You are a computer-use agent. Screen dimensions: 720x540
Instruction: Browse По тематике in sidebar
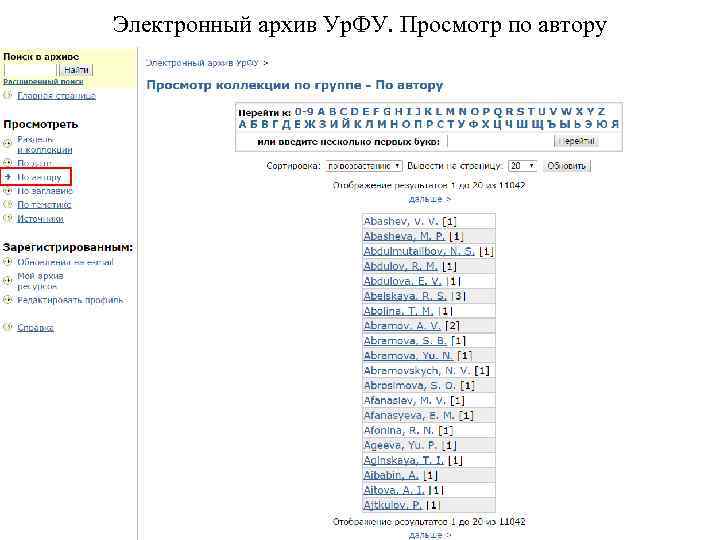click(44, 205)
